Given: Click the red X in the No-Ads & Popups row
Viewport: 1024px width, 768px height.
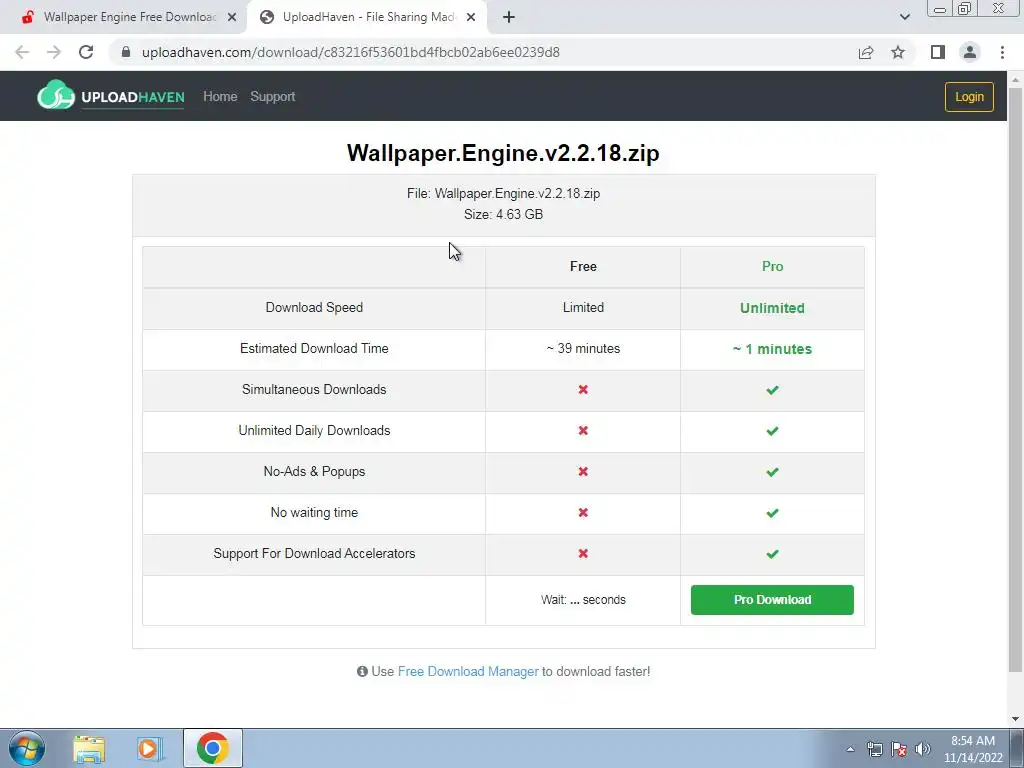Looking at the screenshot, I should click(583, 472).
